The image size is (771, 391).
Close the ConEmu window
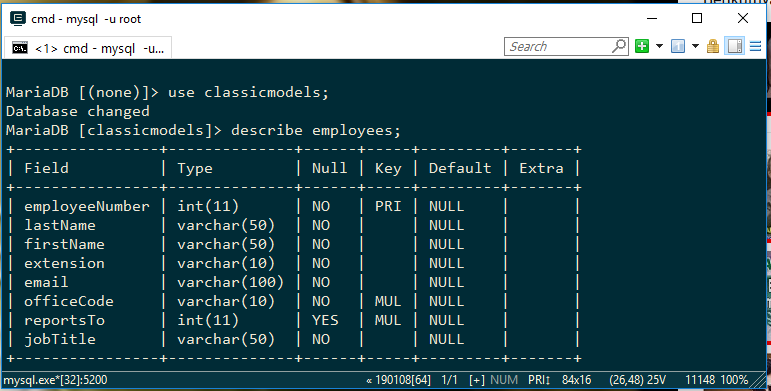[x=743, y=19]
